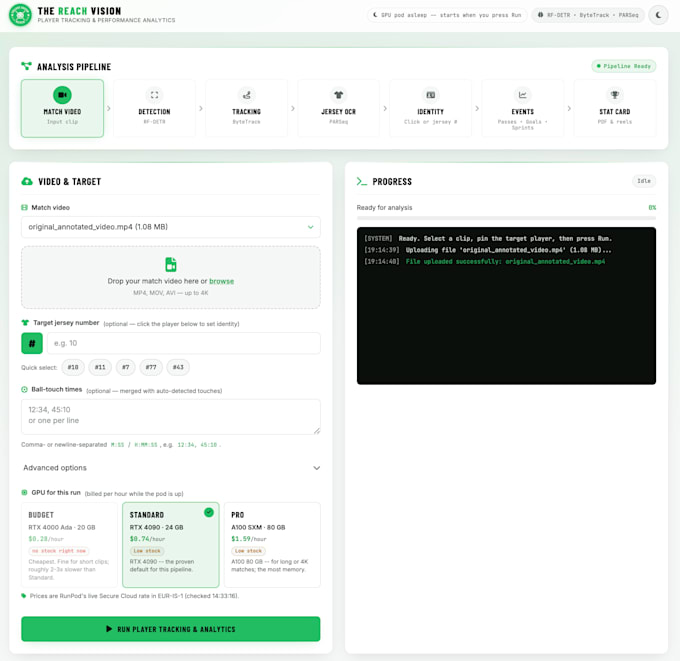680x661 pixels.
Task: Select the Events pipeline step
Action: coord(523,108)
